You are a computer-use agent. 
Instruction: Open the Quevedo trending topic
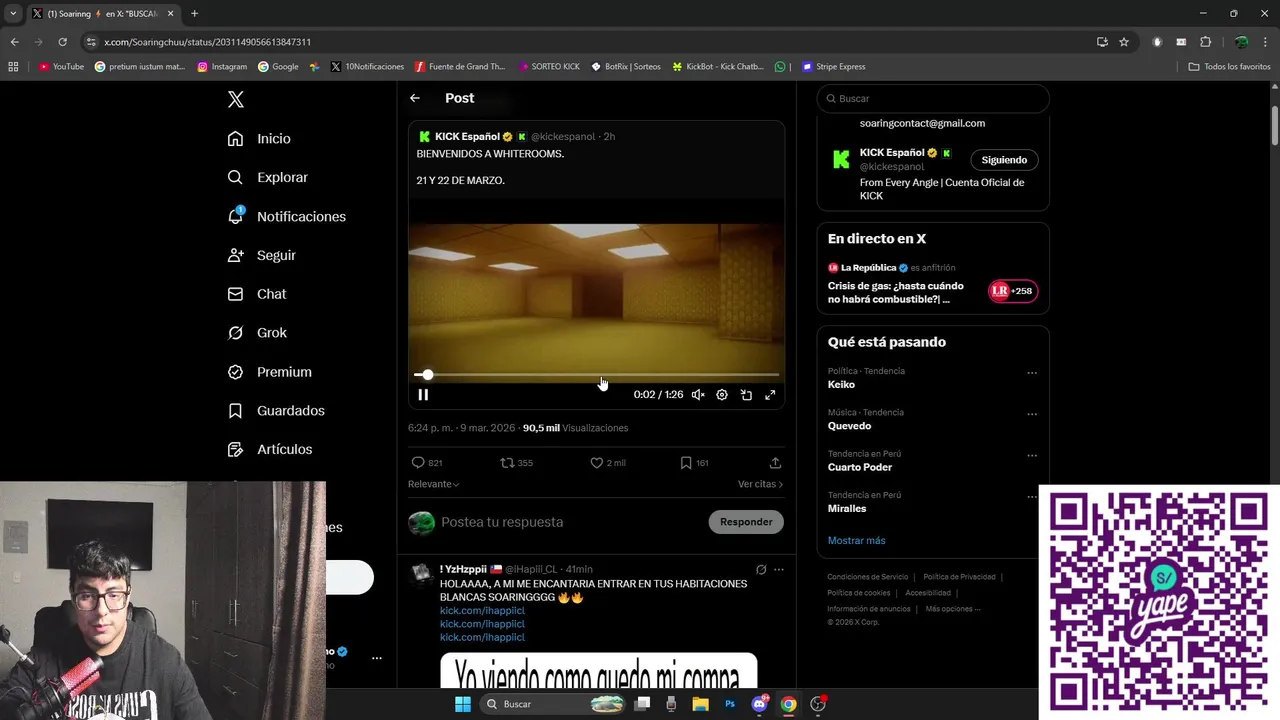pos(849,426)
